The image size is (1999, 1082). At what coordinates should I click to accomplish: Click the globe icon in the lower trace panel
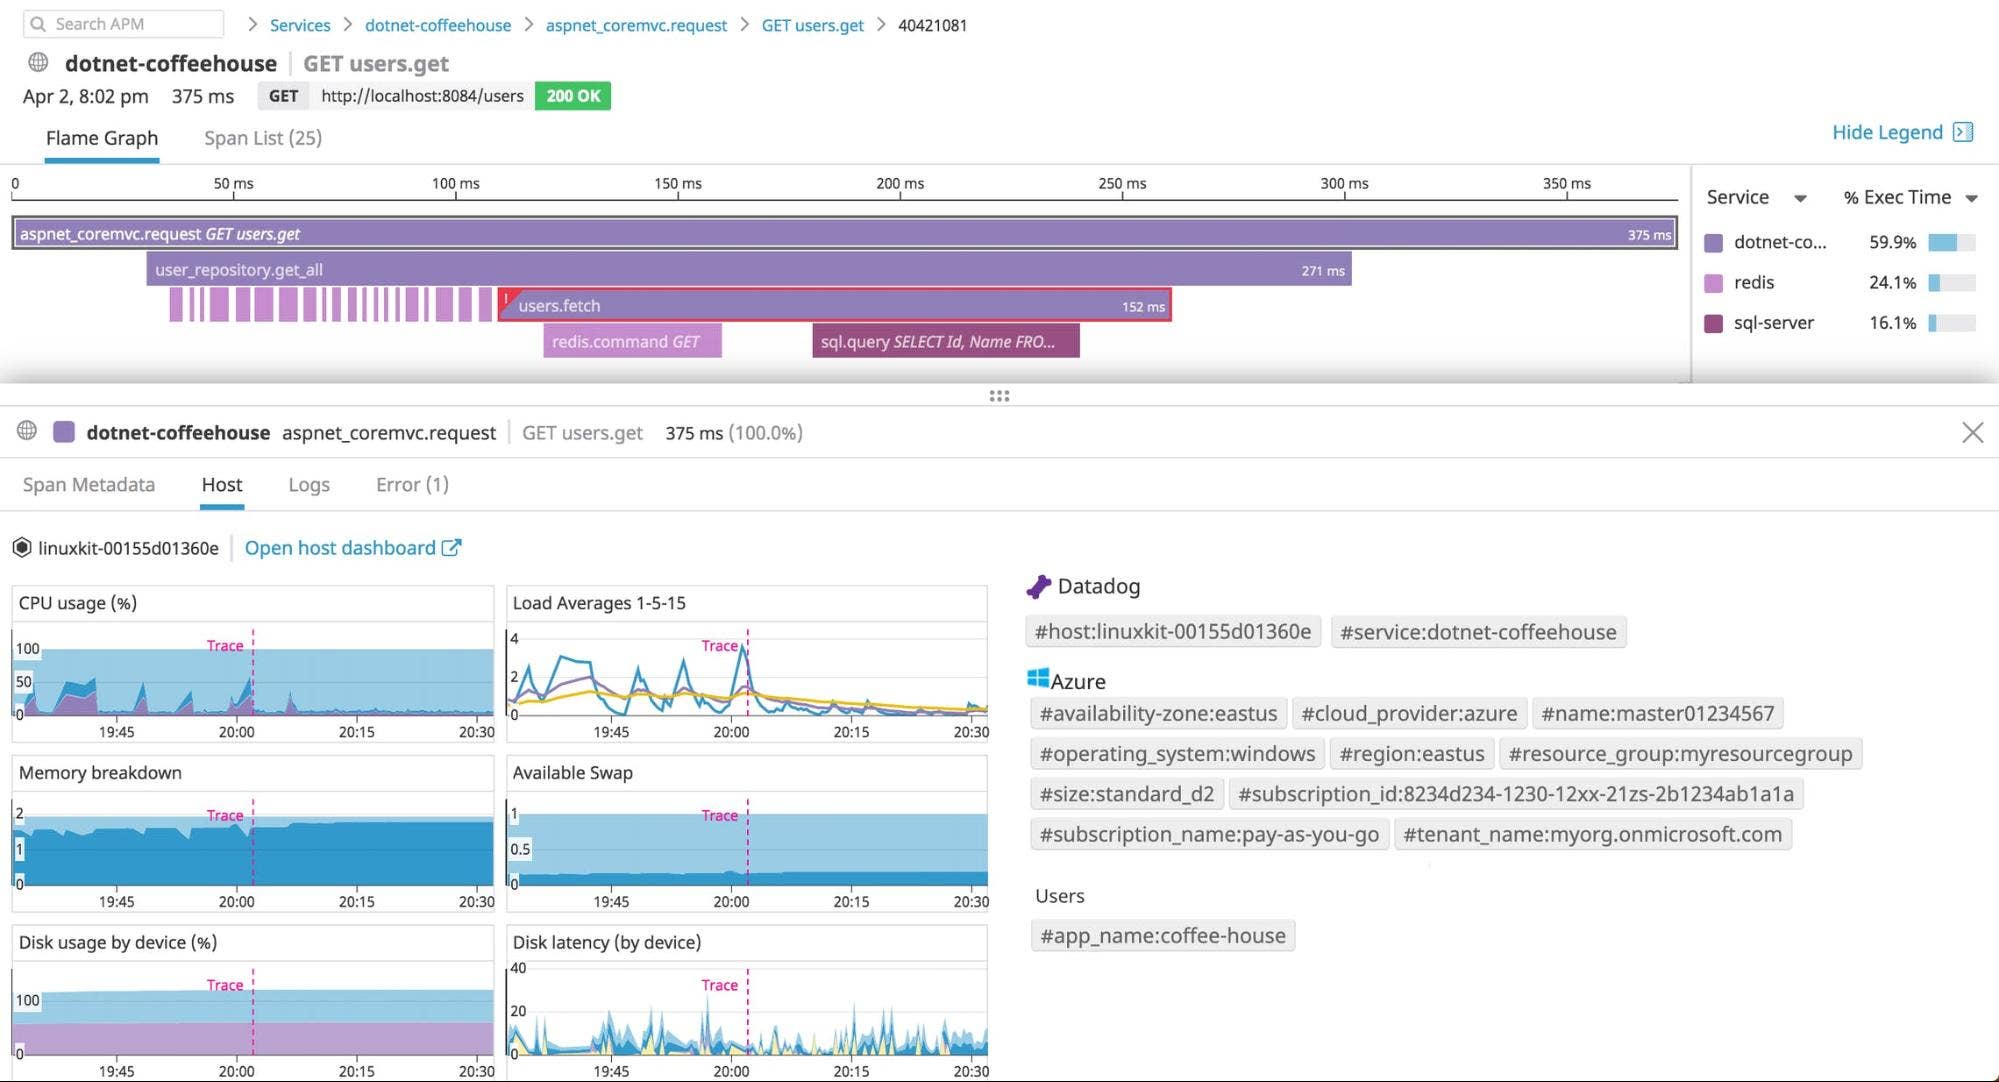(26, 432)
